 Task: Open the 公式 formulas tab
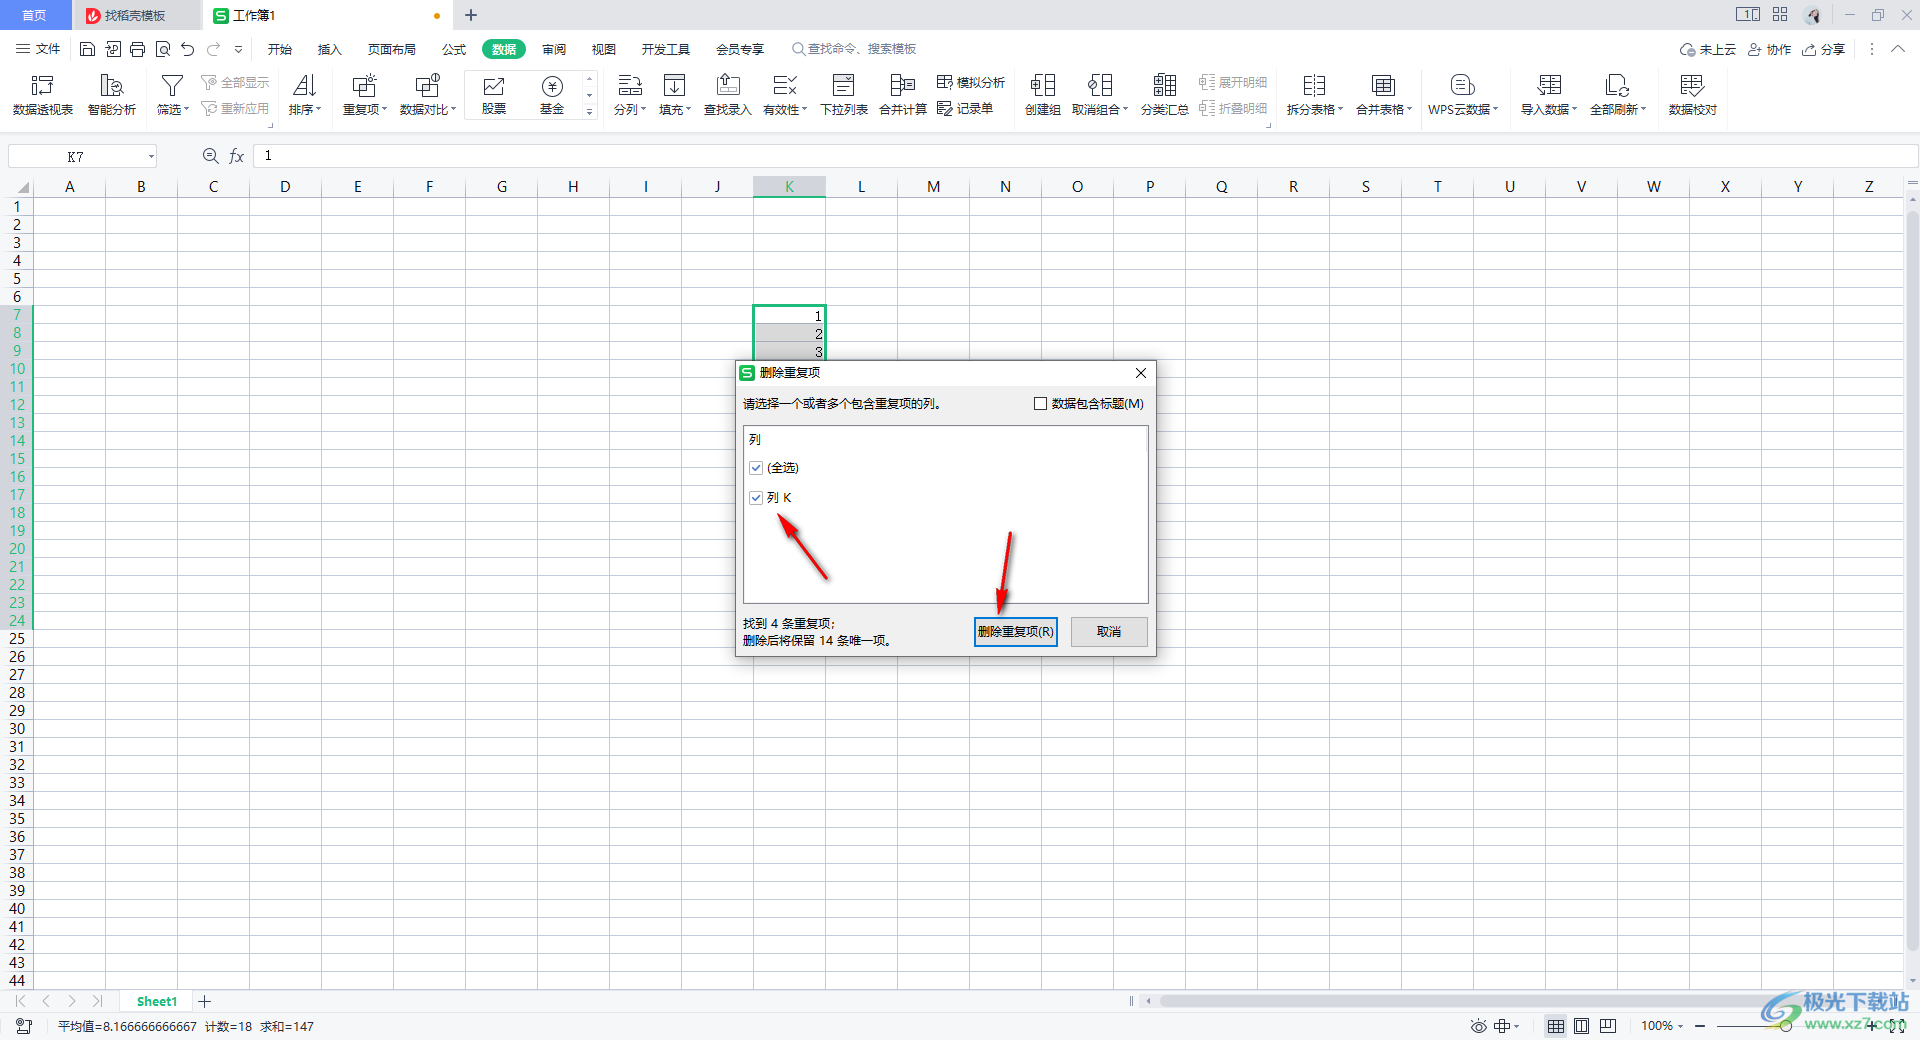pos(454,49)
